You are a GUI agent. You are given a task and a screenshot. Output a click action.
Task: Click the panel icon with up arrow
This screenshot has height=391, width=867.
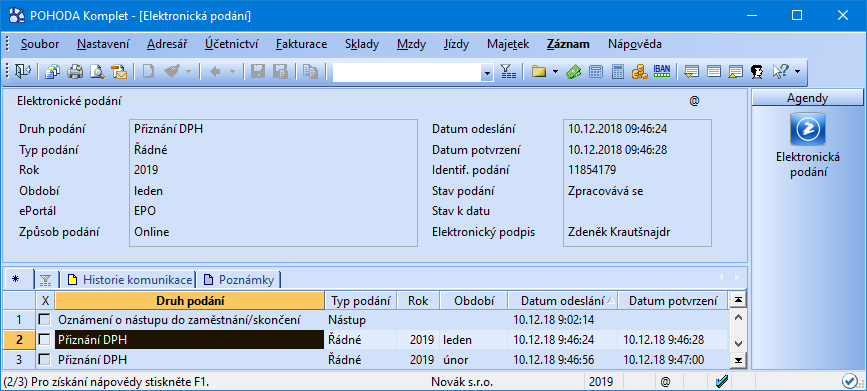tap(735, 71)
